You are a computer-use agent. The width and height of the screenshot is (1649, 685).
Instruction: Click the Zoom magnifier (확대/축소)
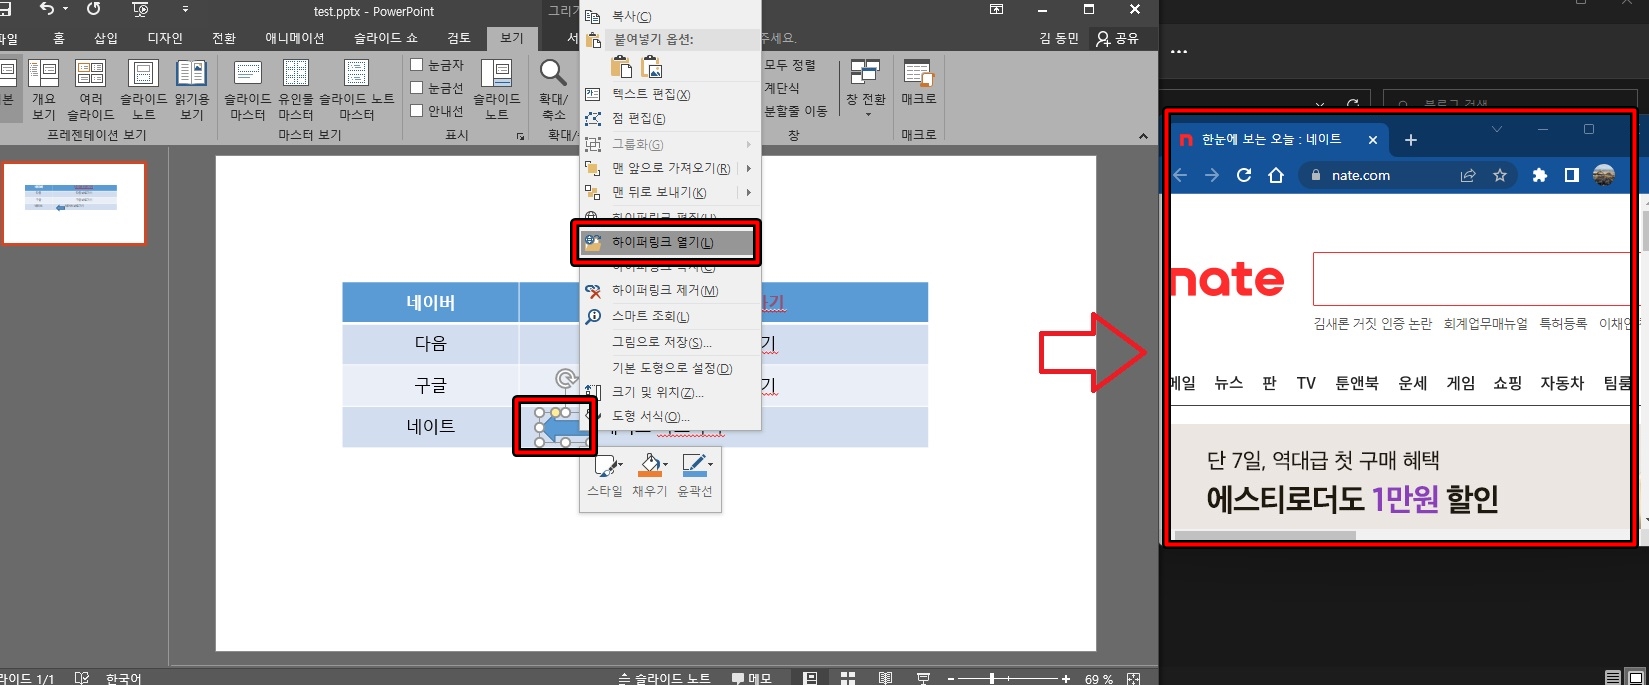tap(553, 89)
